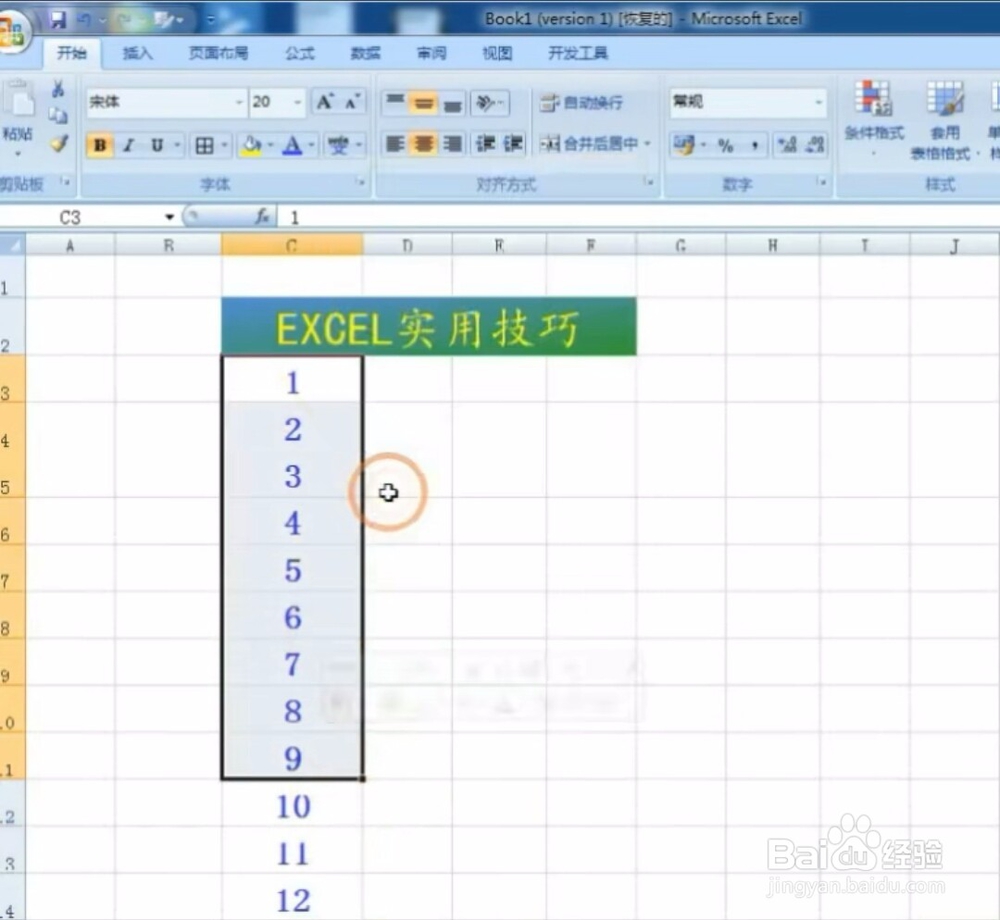Apply underline to the selection
The image size is (1000, 920).
[156, 146]
